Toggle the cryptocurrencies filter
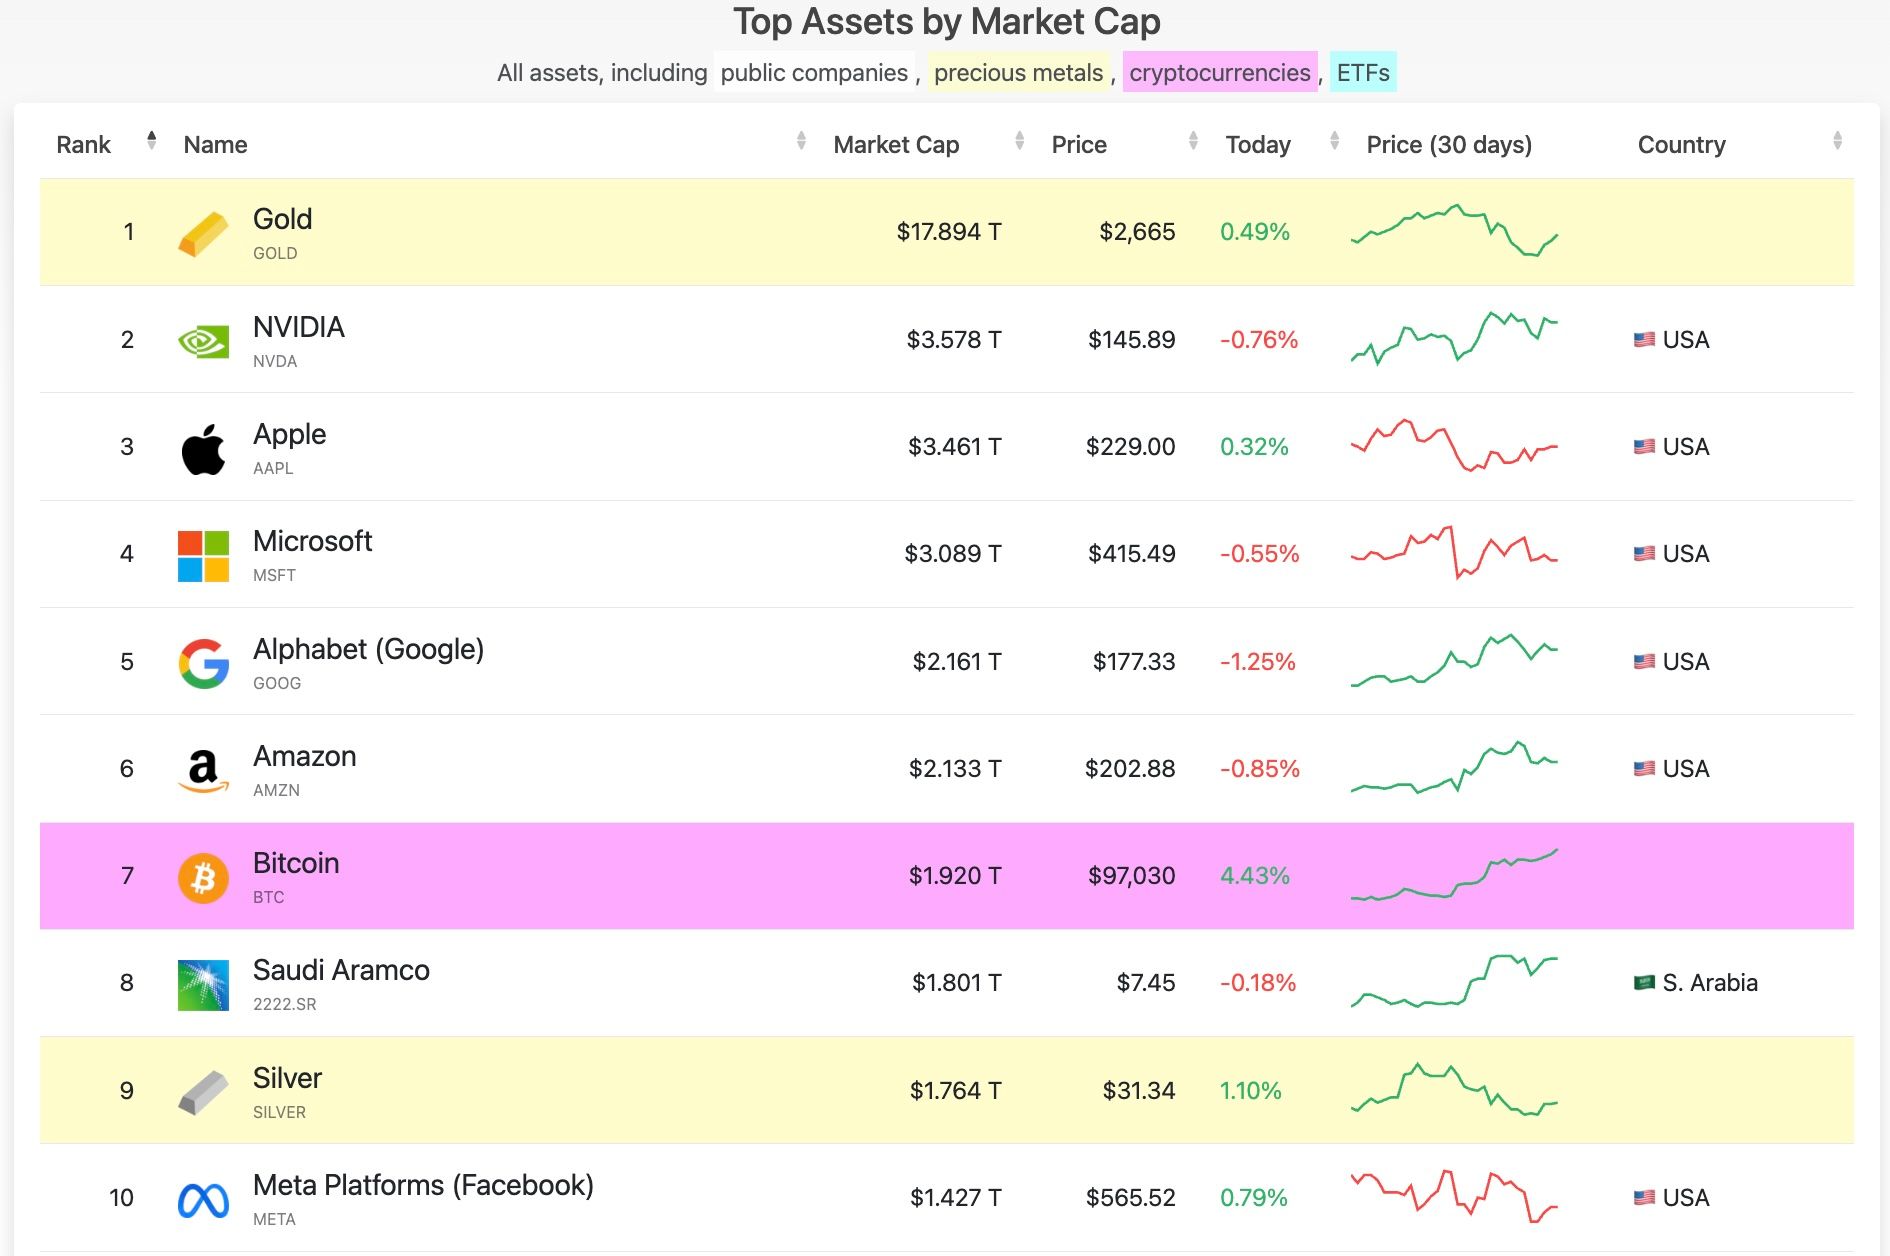This screenshot has height=1256, width=1890. point(1219,72)
